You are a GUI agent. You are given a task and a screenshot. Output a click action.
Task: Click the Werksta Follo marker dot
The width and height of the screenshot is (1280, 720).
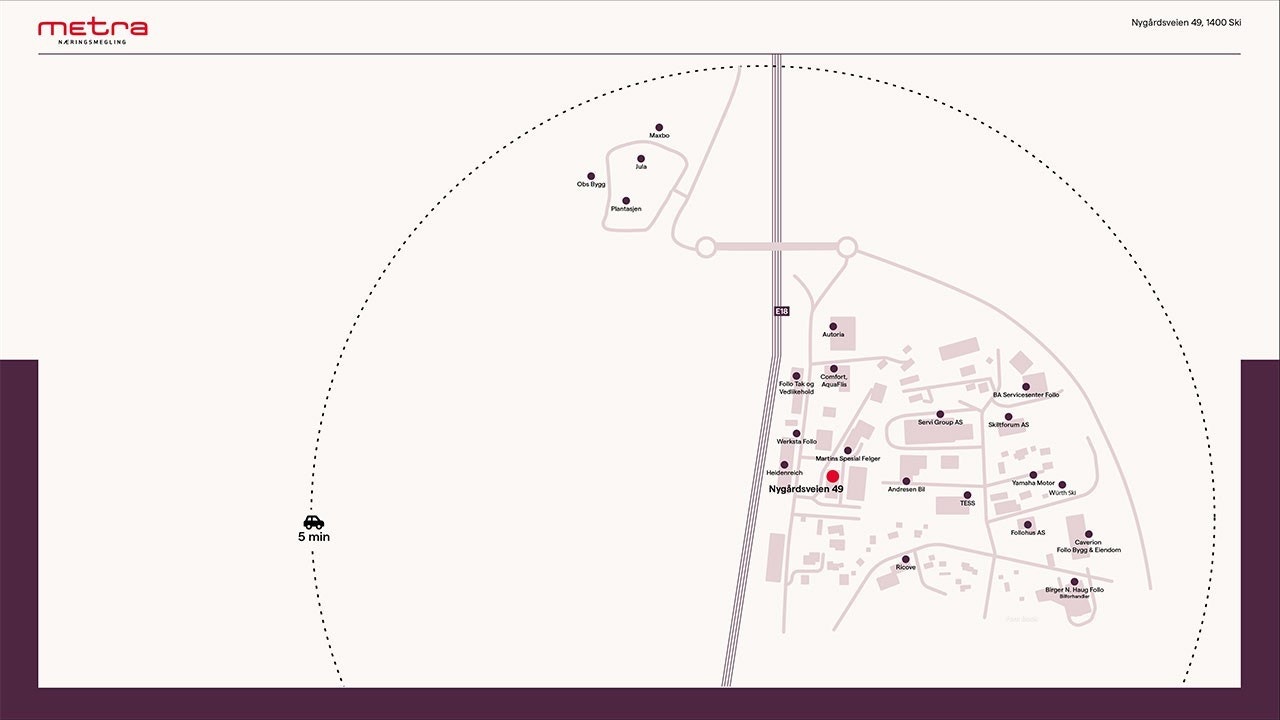[x=796, y=433]
